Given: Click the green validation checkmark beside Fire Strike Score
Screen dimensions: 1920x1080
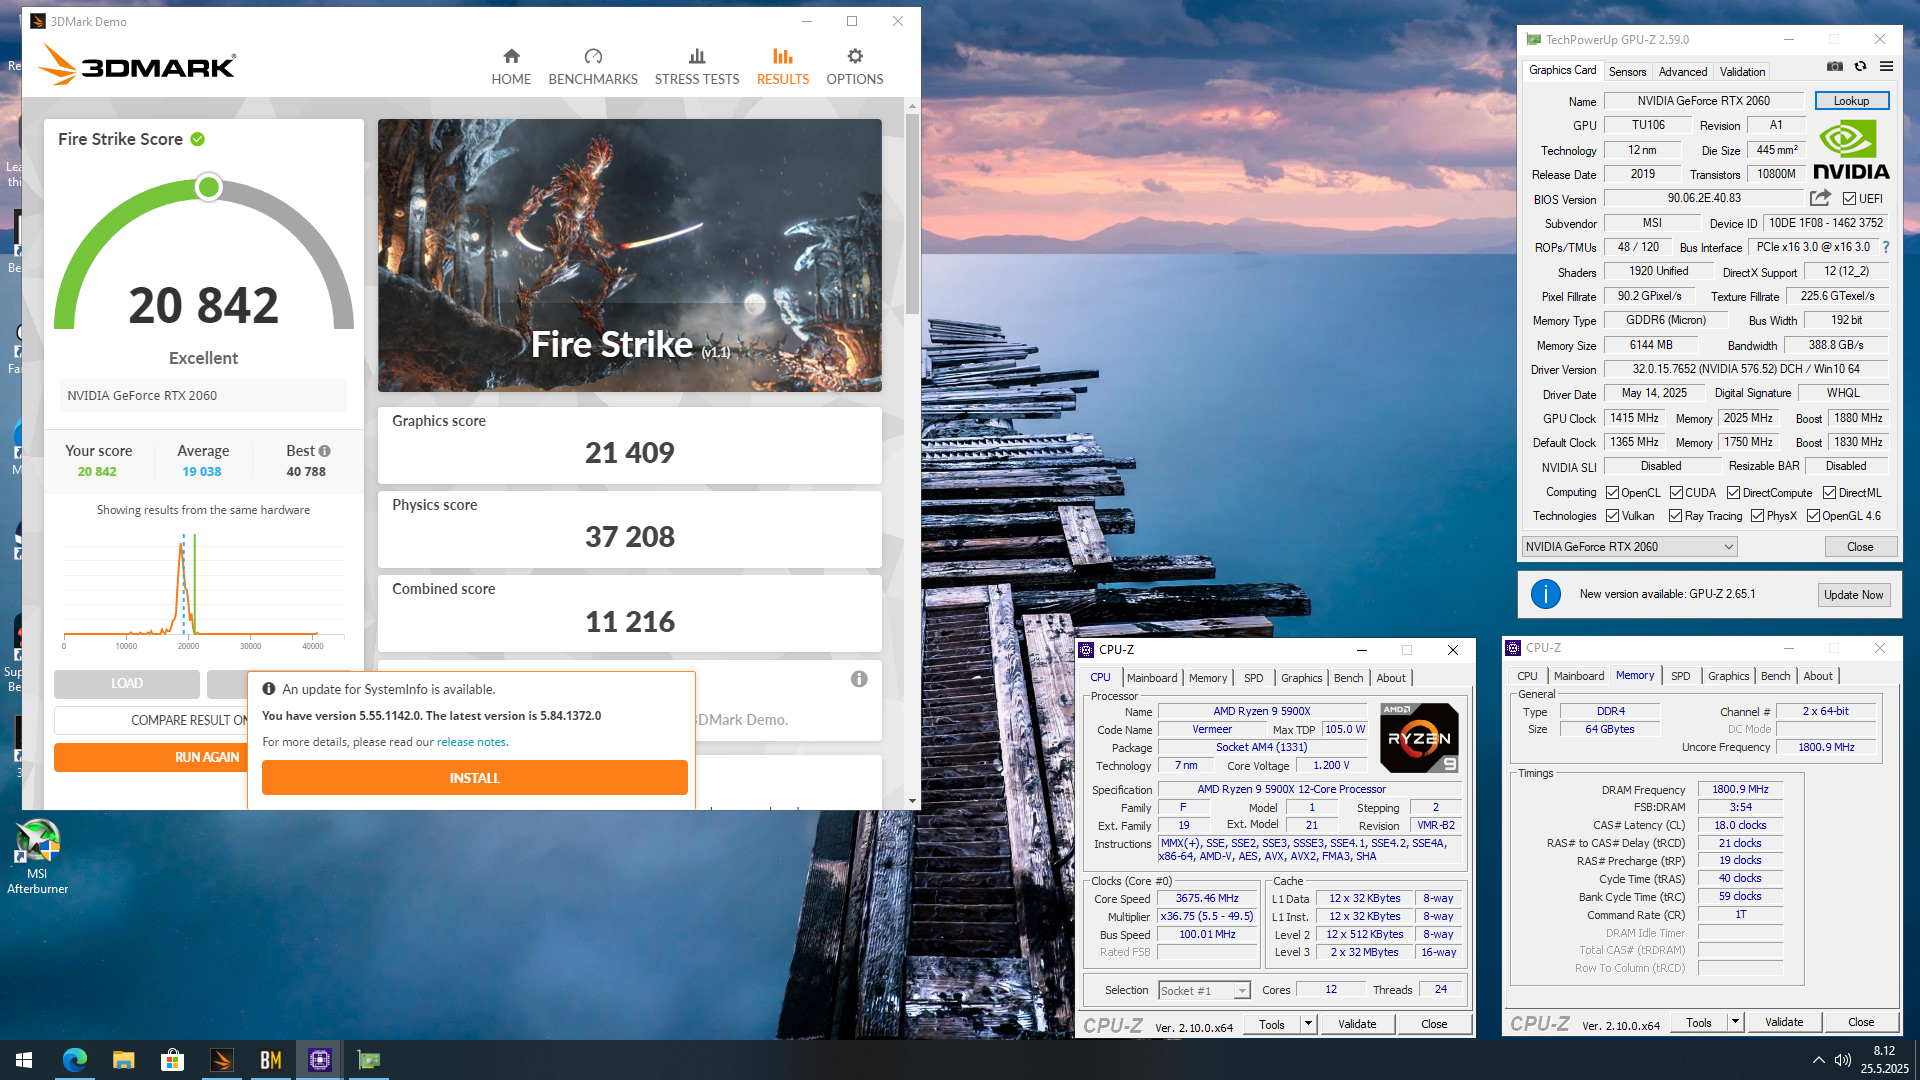Looking at the screenshot, I should pos(198,139).
